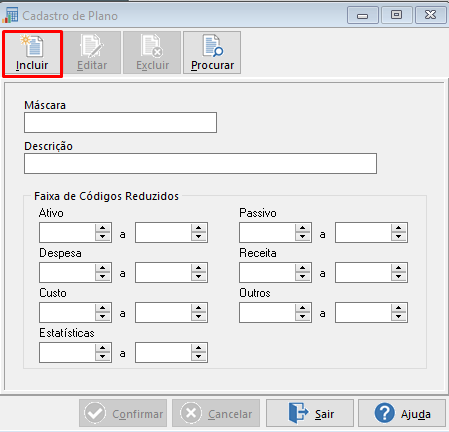This screenshot has width=449, height=432.
Task: Decrease the Estatísticas start value
Action: pyautogui.click(x=103, y=357)
